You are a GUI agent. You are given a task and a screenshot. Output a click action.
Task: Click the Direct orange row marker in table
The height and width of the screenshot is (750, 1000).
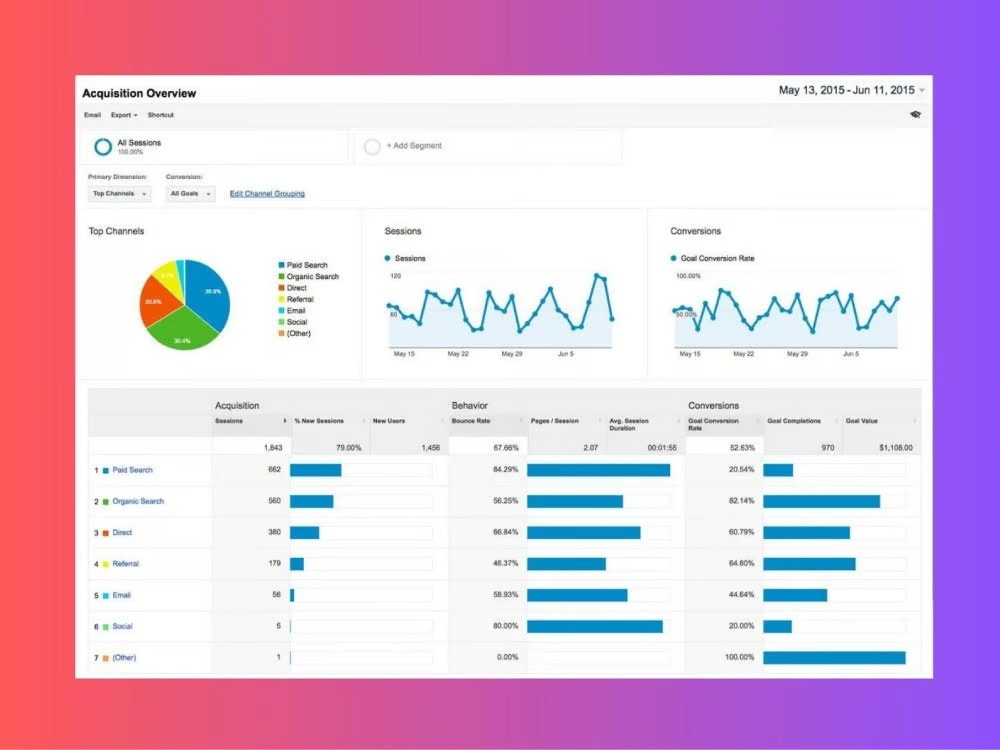pos(106,533)
